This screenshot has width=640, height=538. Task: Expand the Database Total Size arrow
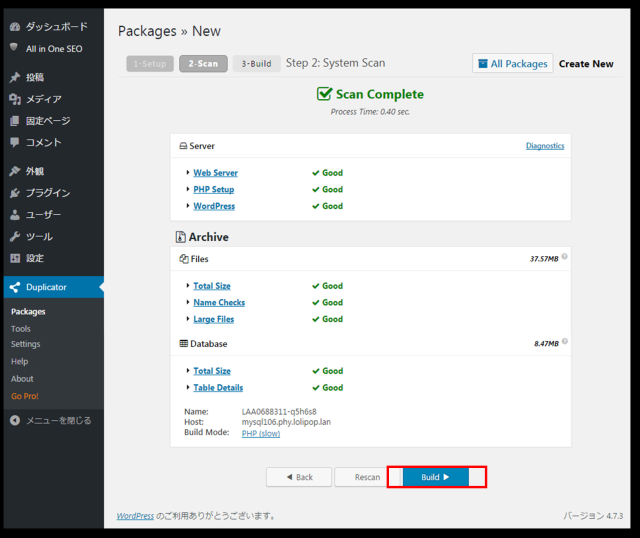[188, 370]
